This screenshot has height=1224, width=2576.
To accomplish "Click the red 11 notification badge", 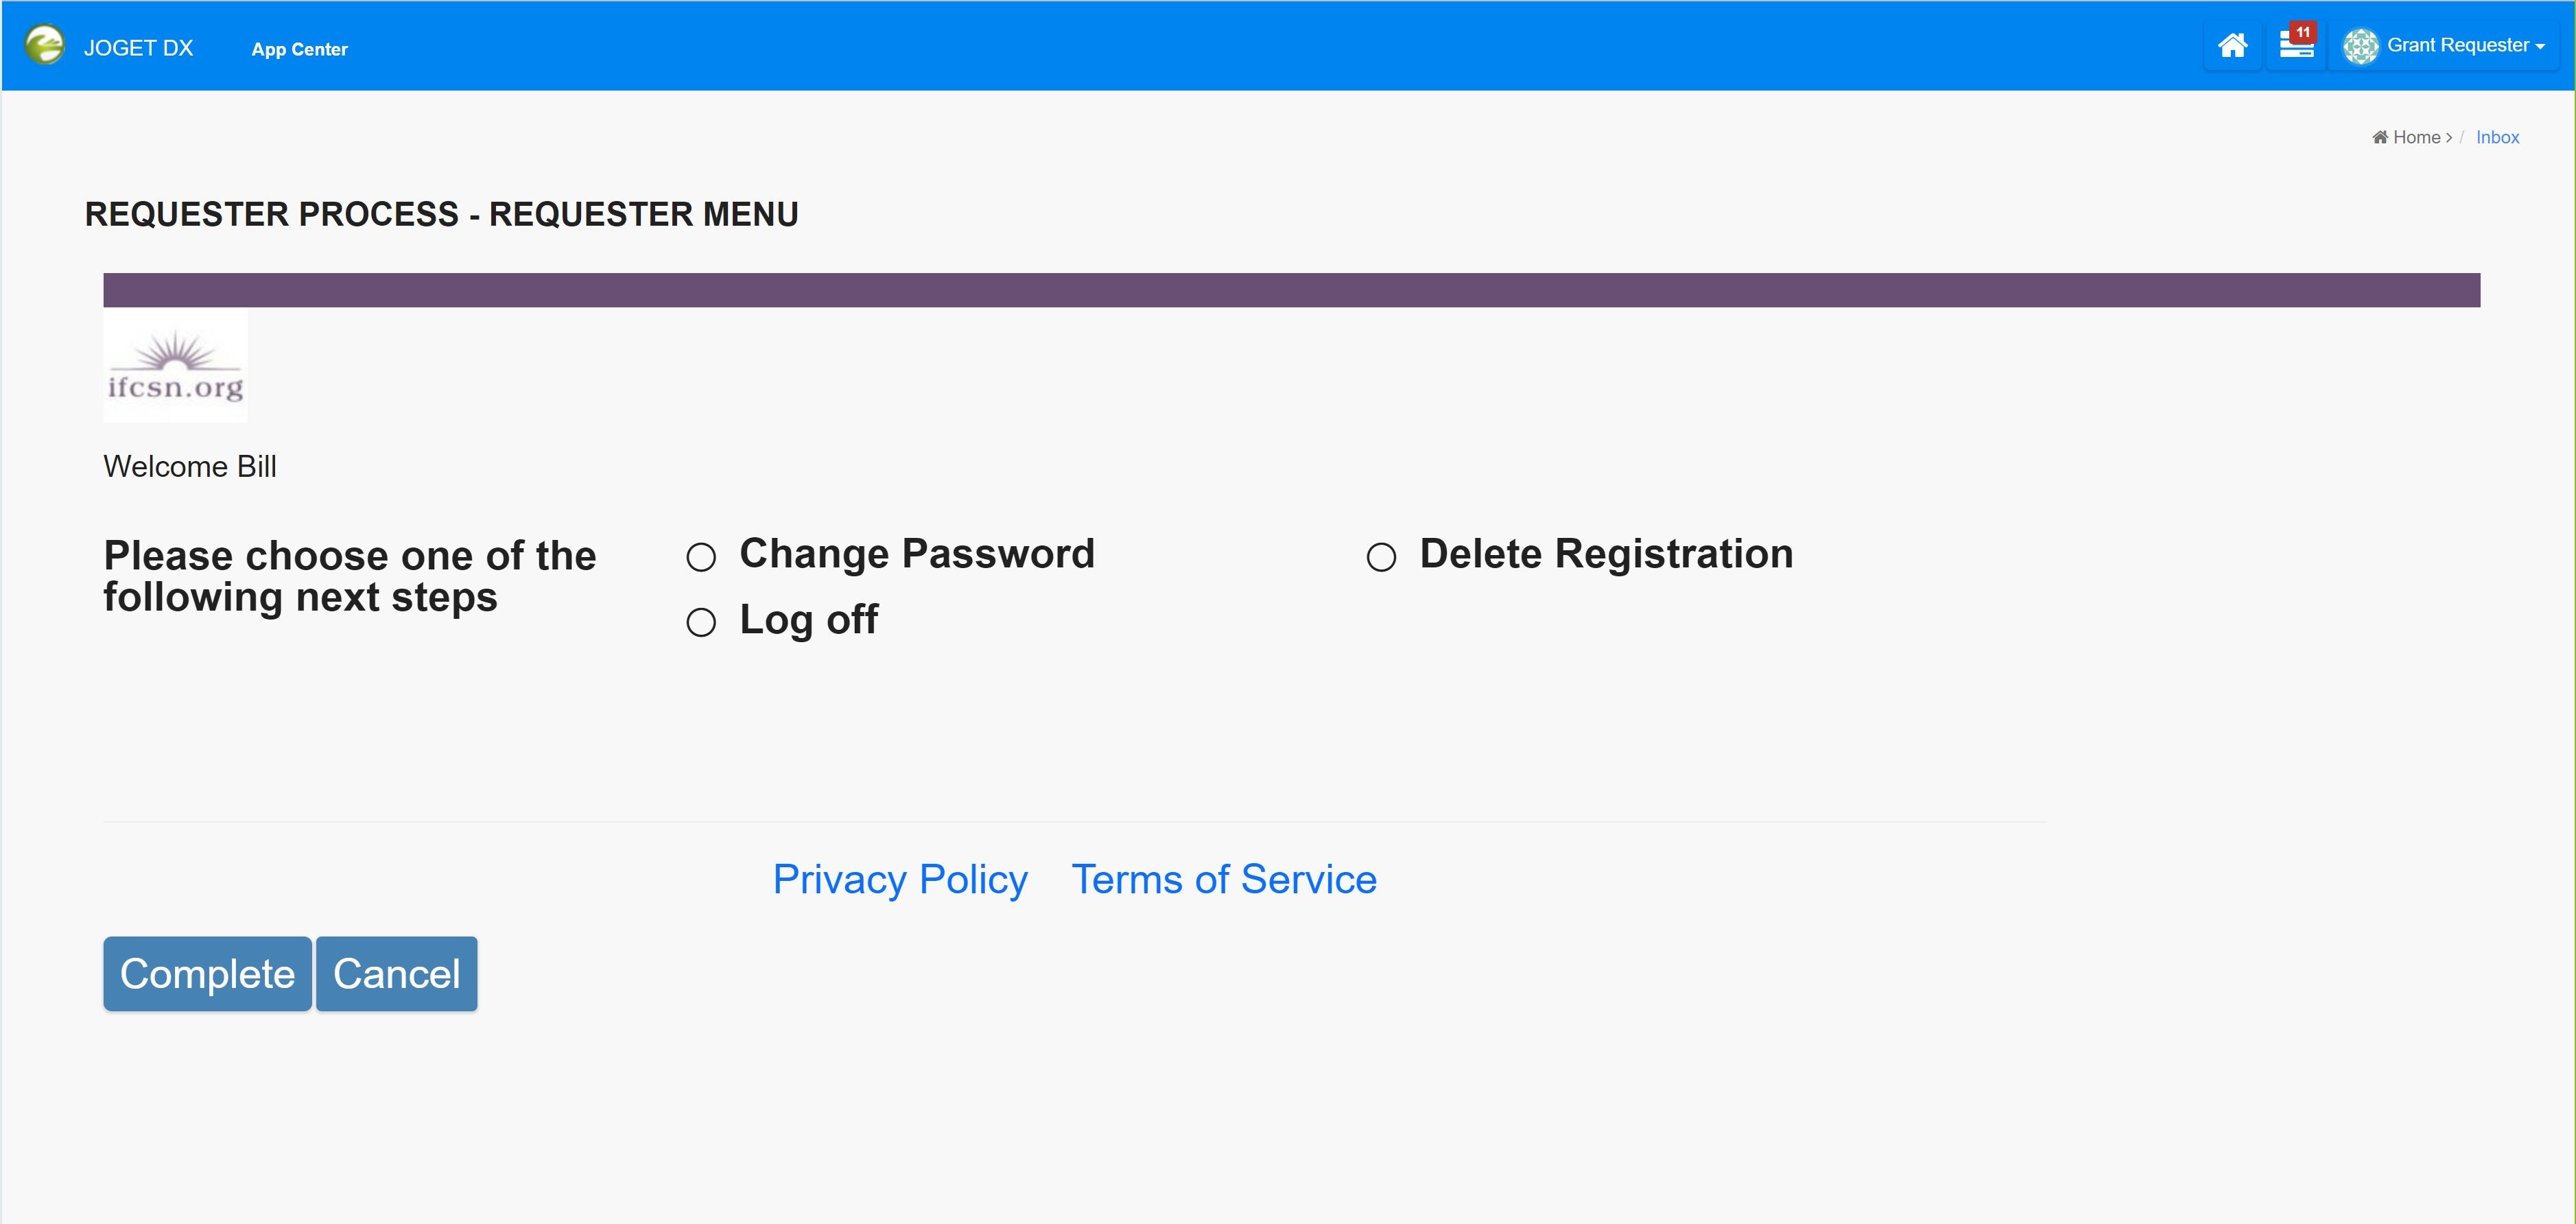I will coord(2303,32).
